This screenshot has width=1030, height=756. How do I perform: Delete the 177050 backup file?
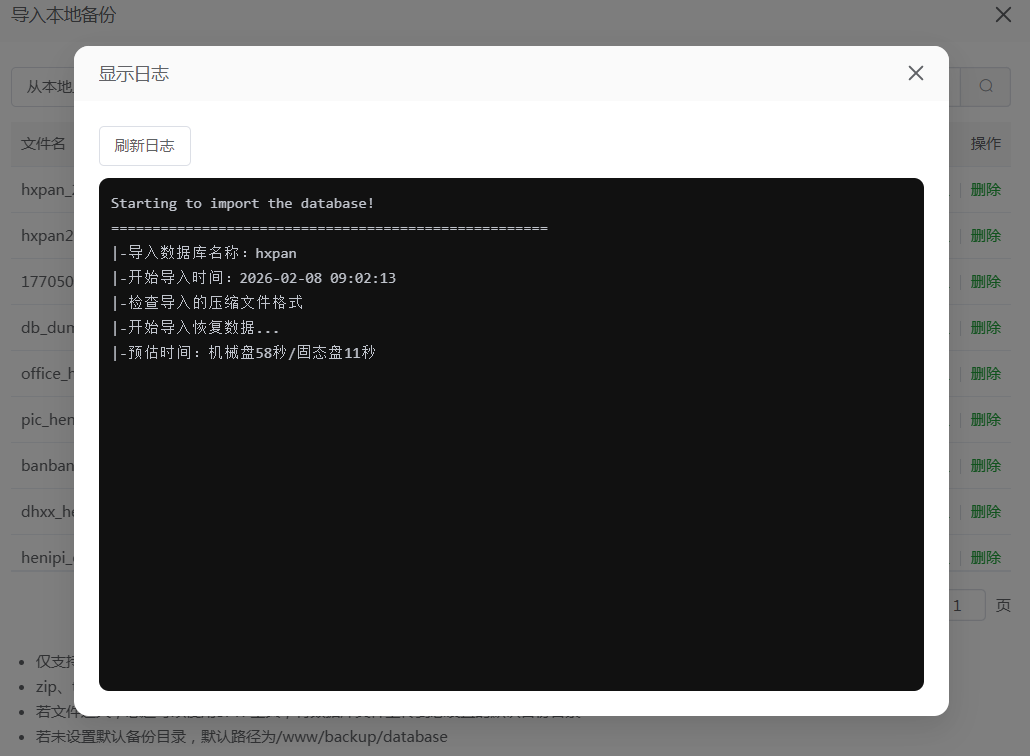coord(985,281)
